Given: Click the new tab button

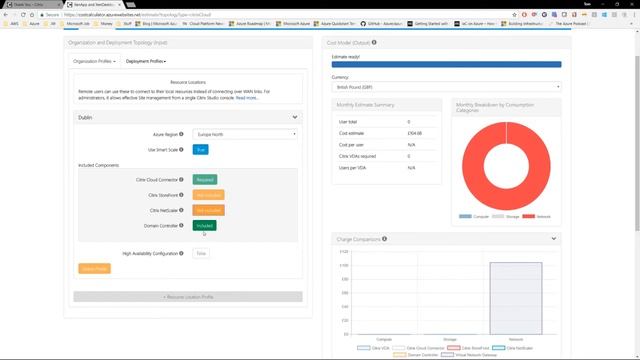Looking at the screenshot, I should tap(131, 4).
